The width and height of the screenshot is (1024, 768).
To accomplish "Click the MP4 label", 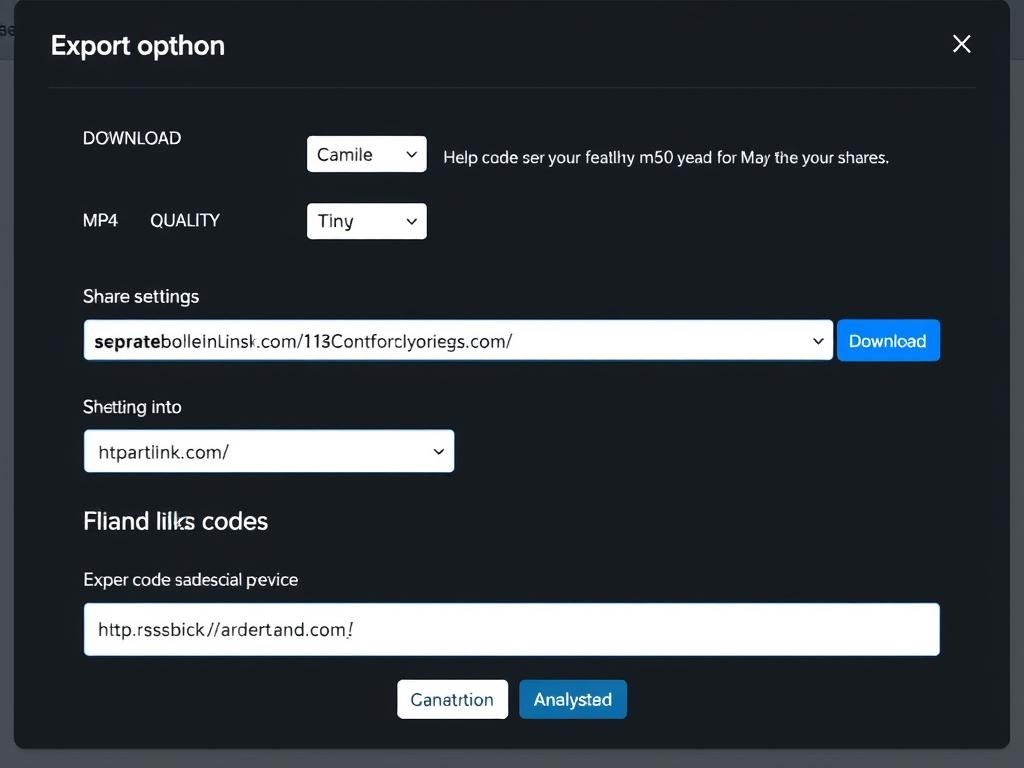I will pyautogui.click(x=100, y=220).
